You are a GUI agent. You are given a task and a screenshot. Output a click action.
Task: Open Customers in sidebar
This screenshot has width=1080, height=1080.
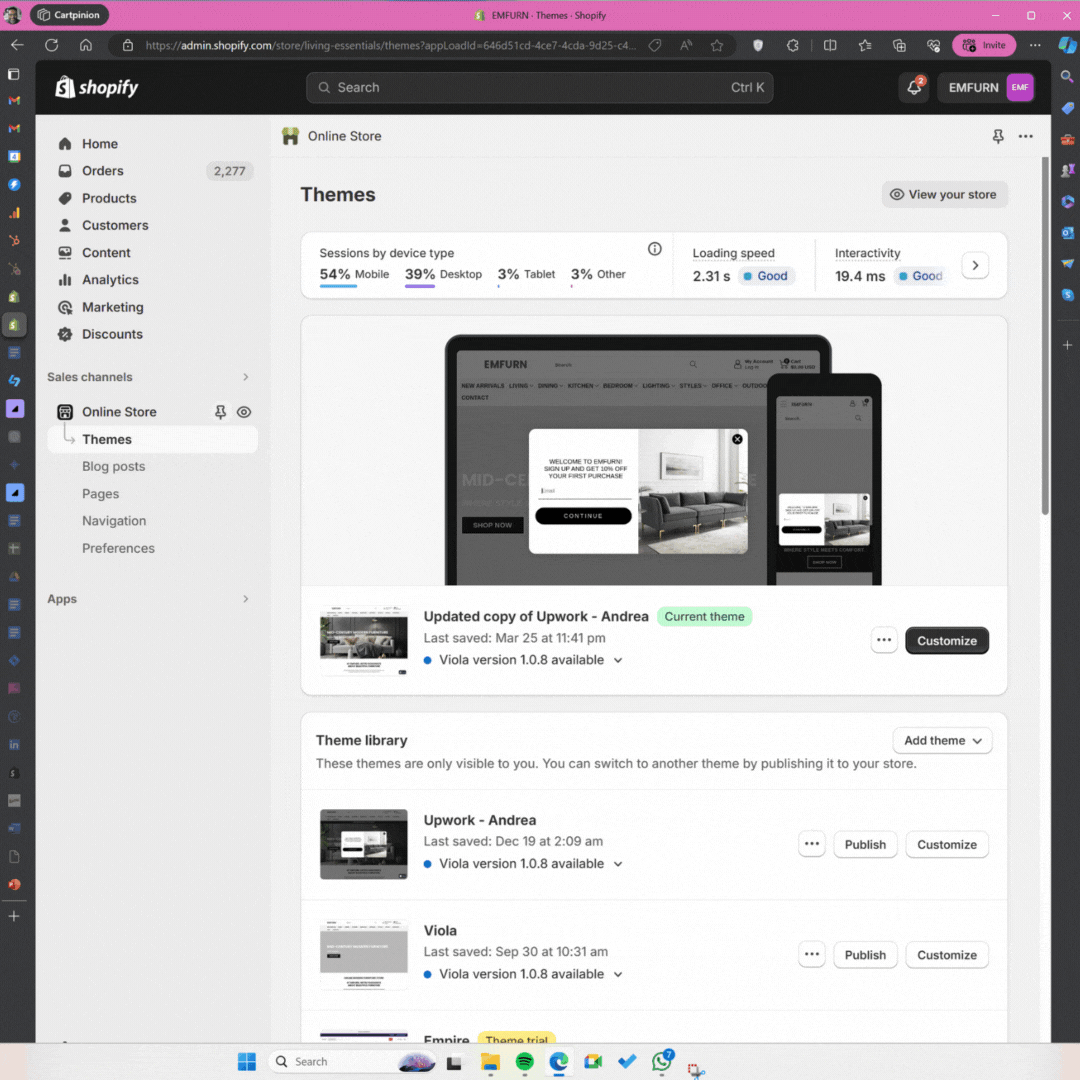pos(115,225)
